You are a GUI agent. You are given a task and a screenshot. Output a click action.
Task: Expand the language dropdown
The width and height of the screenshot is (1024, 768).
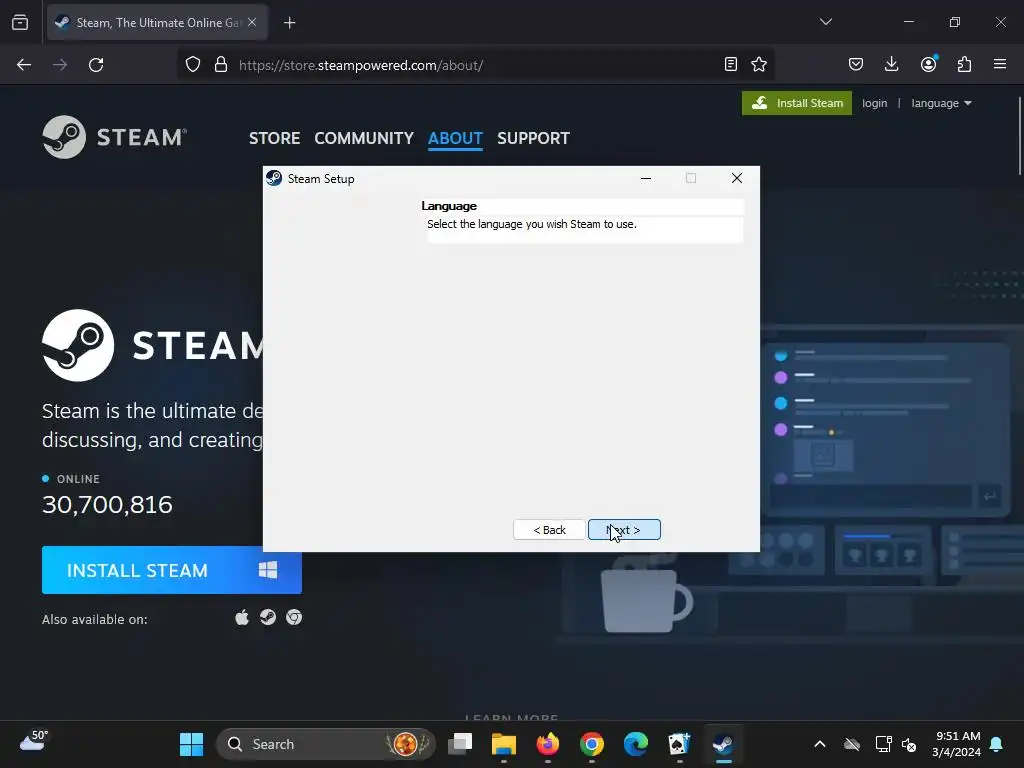pyautogui.click(x=941, y=103)
